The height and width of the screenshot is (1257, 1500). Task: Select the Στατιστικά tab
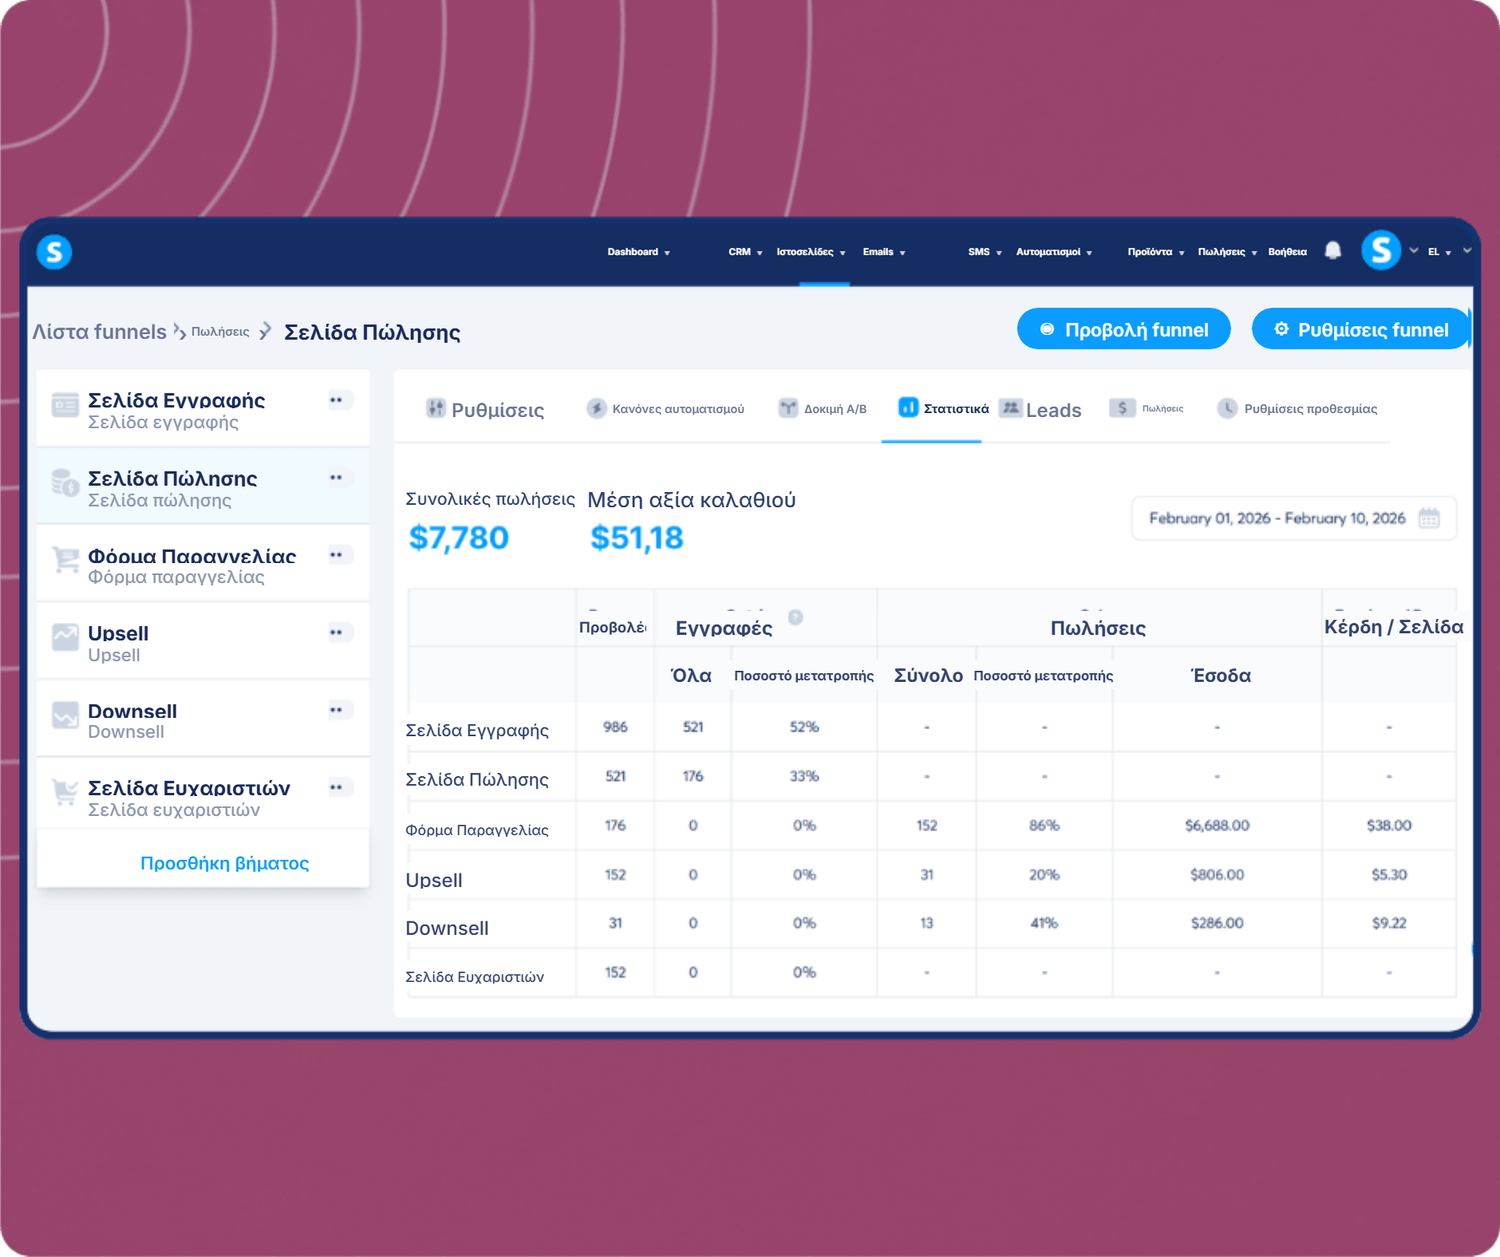point(943,408)
